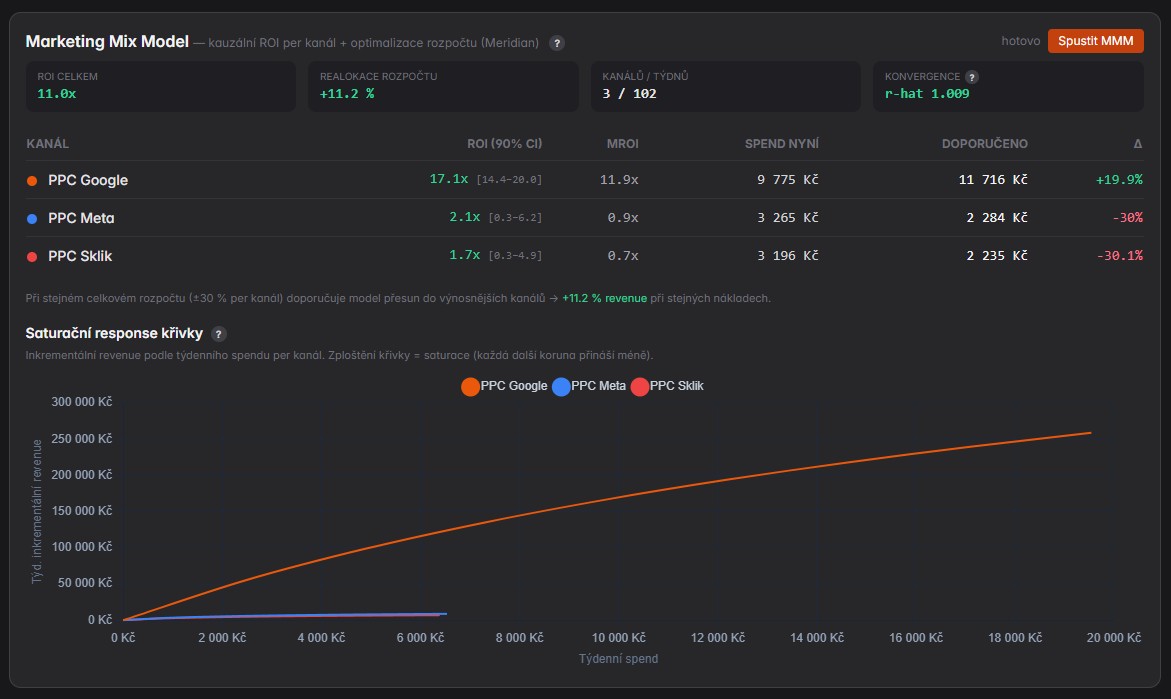Image resolution: width=1171 pixels, height=699 pixels.
Task: Click the blue dot beside PPC Meta row
Action: point(32,219)
